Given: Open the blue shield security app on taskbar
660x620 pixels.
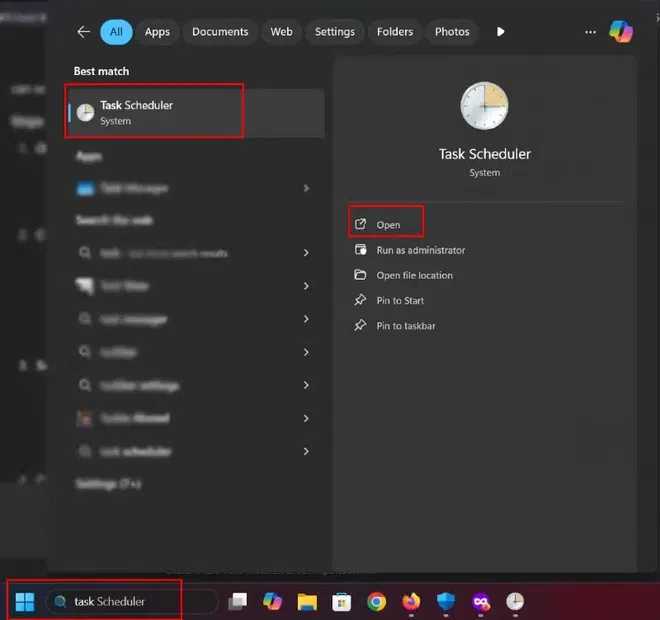Looking at the screenshot, I should [446, 601].
